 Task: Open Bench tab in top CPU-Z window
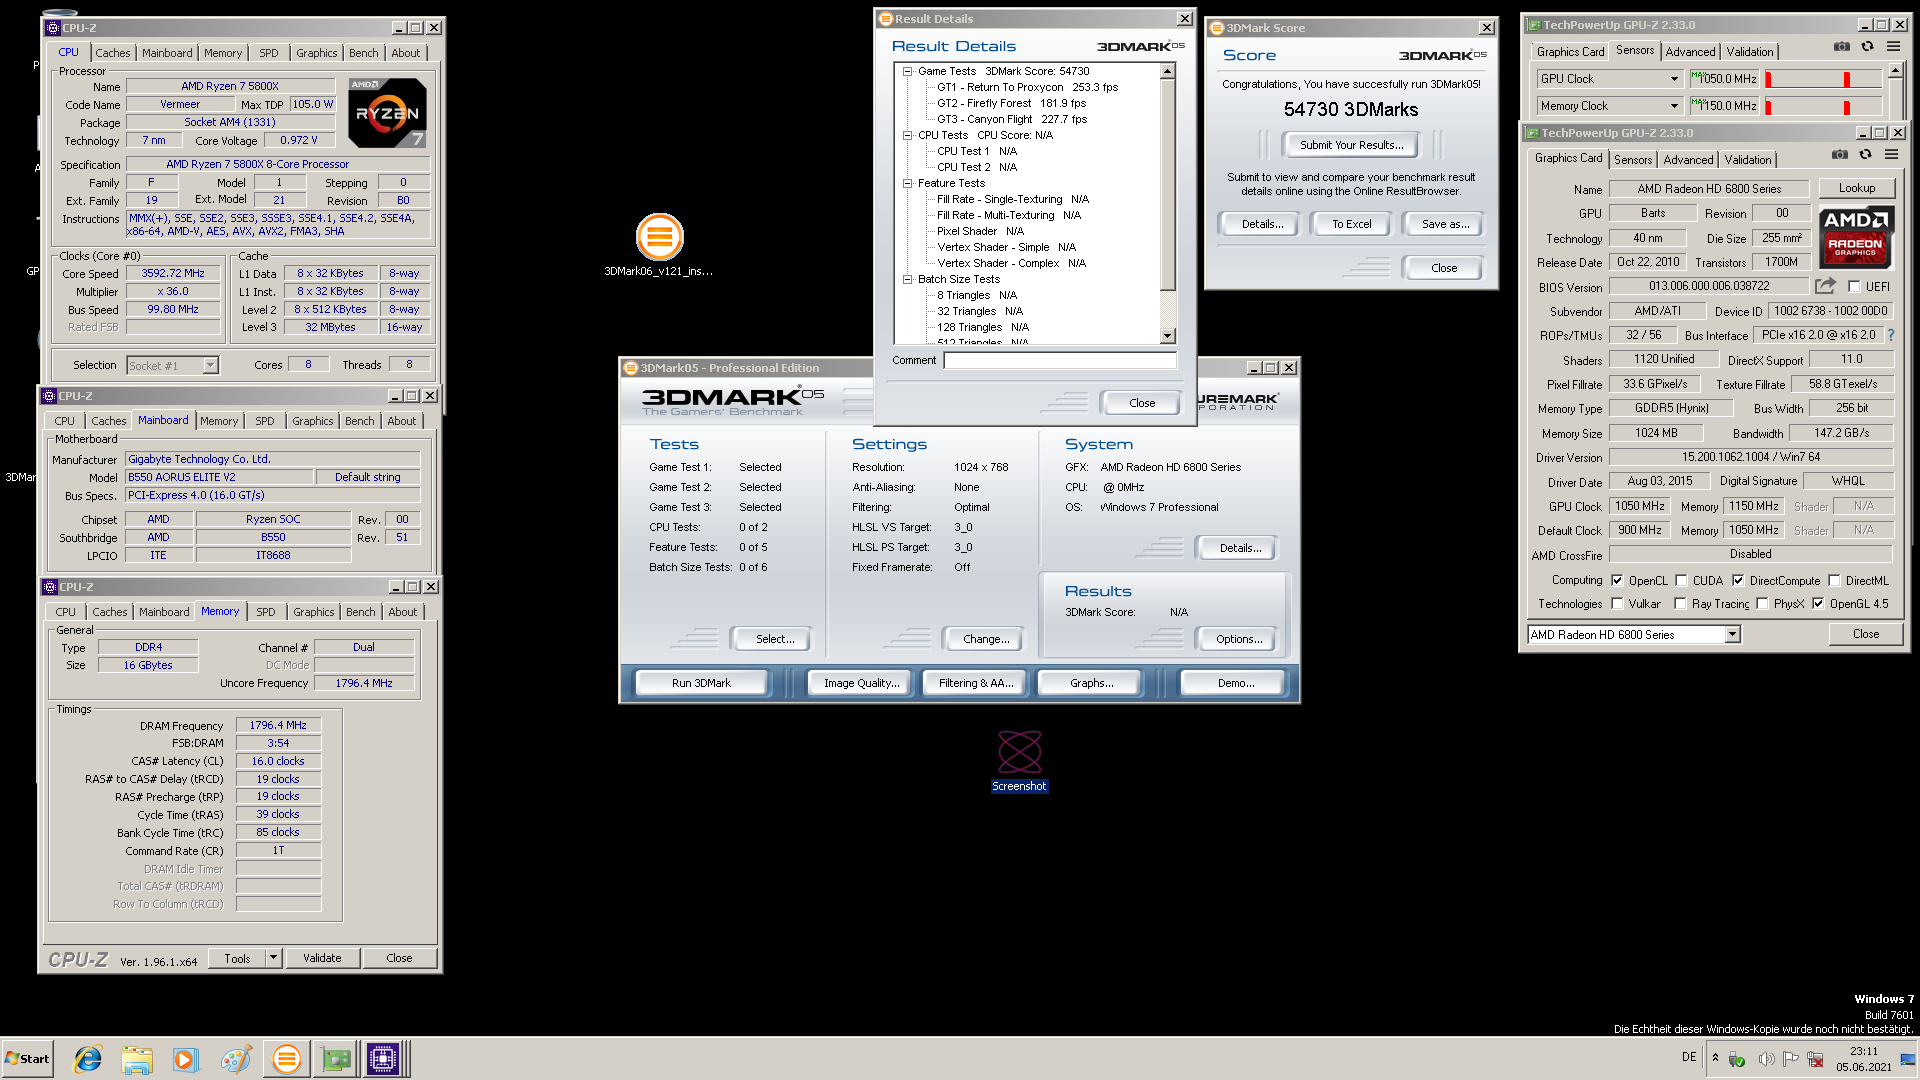(364, 53)
